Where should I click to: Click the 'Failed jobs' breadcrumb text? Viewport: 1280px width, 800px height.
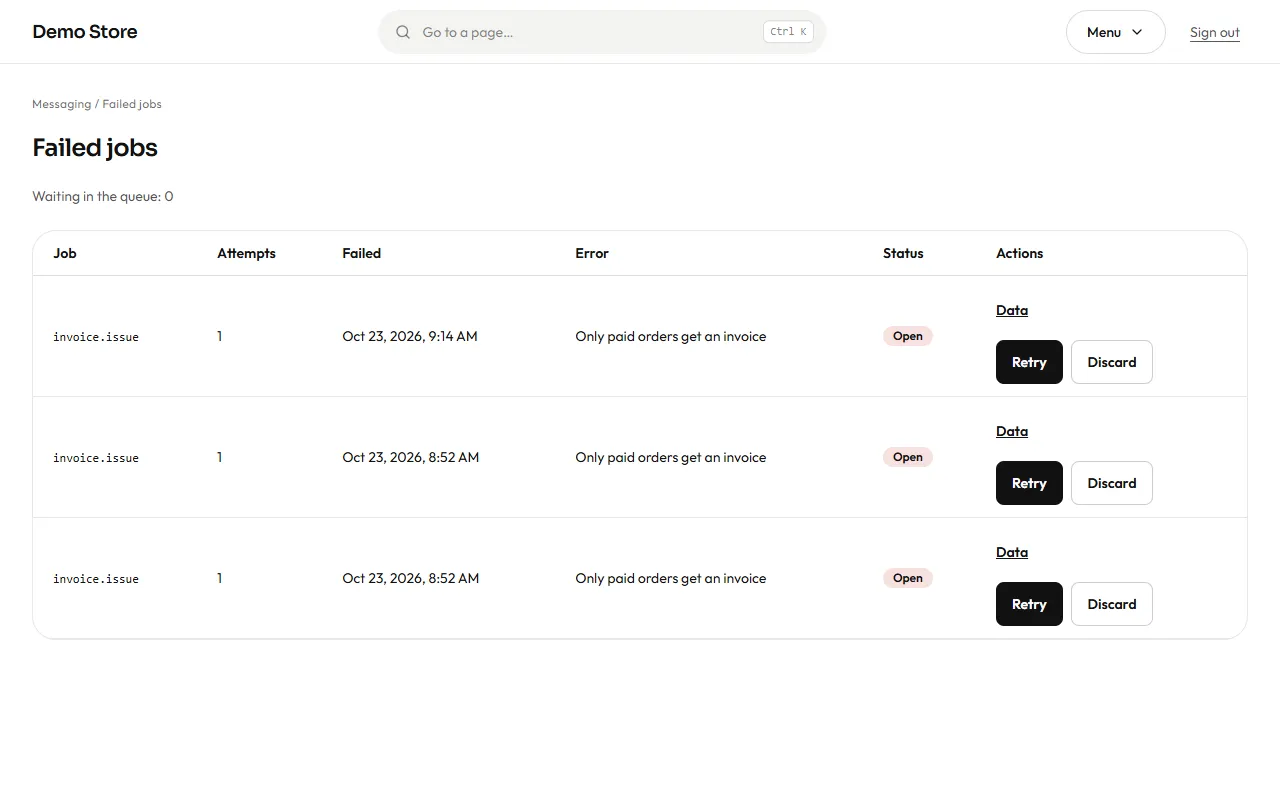pyautogui.click(x=132, y=104)
